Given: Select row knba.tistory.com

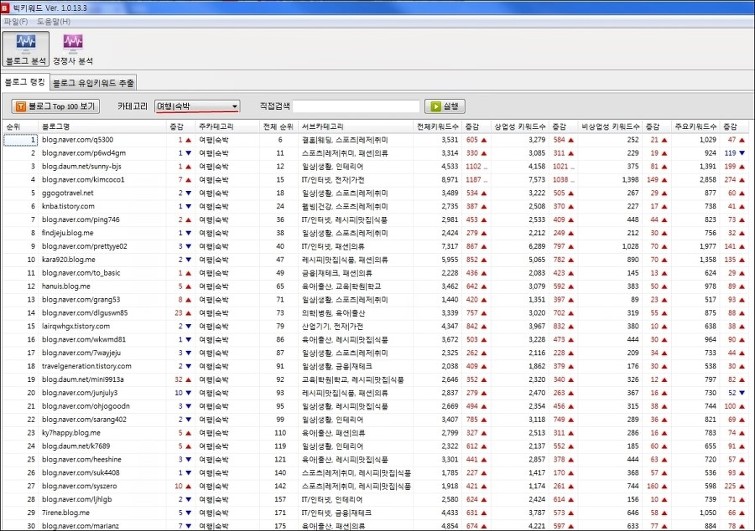Looking at the screenshot, I should (376, 206).
